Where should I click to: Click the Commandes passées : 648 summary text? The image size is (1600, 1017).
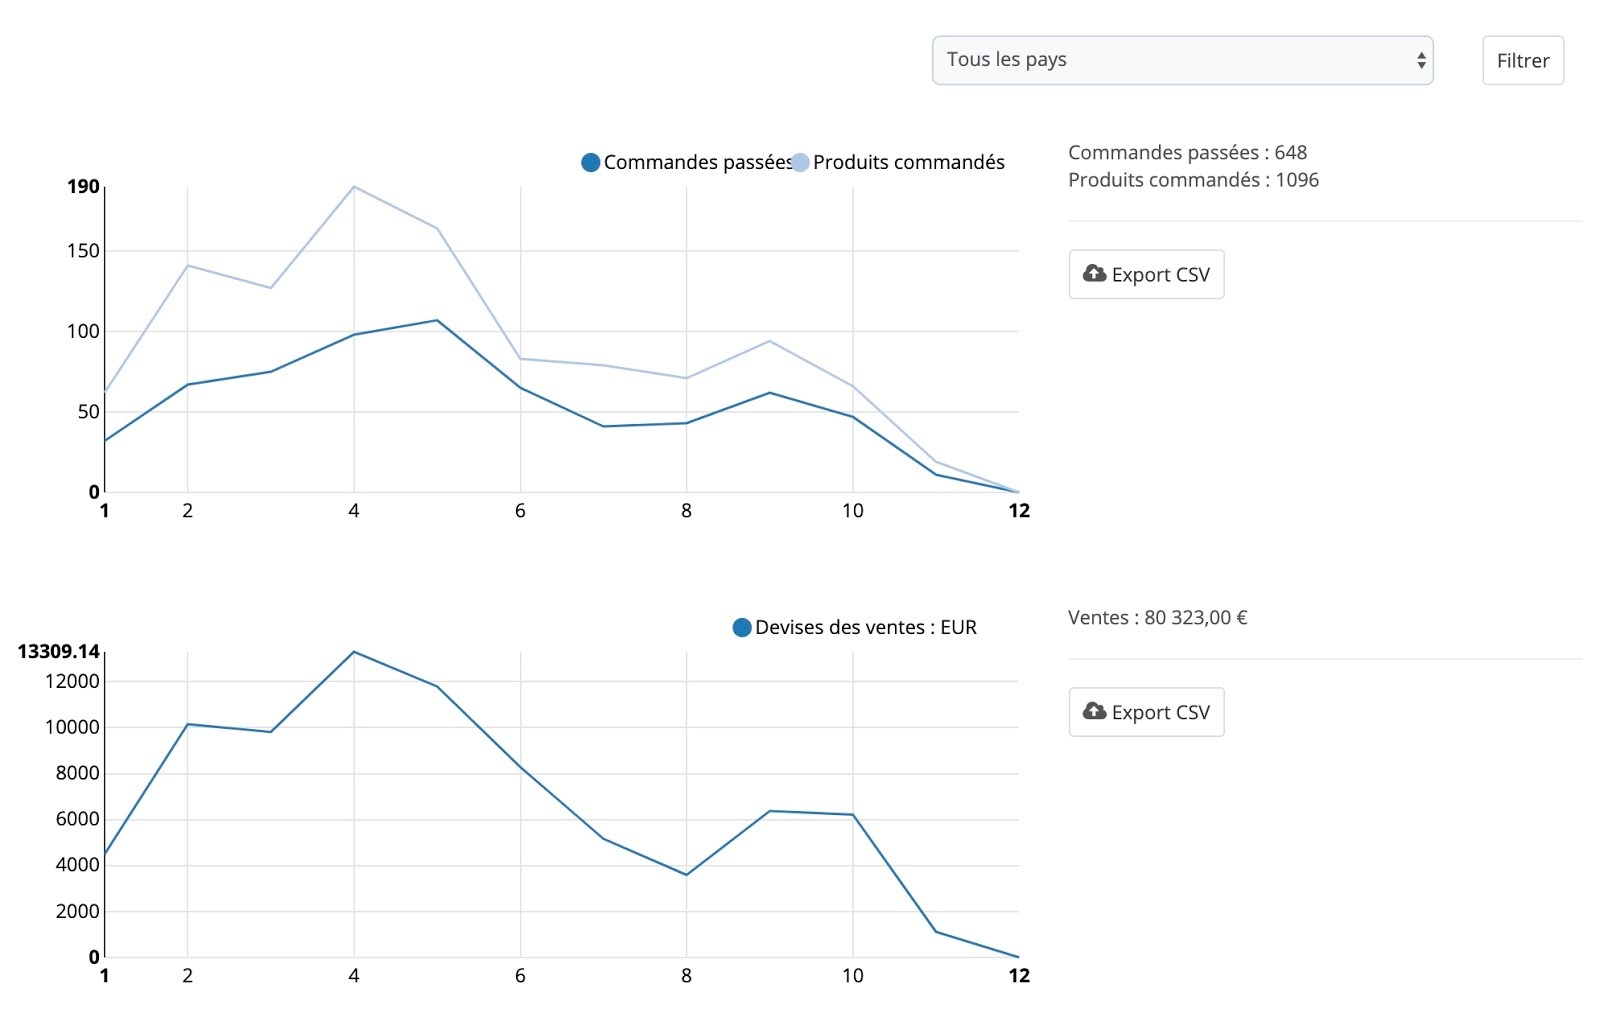tap(1187, 152)
